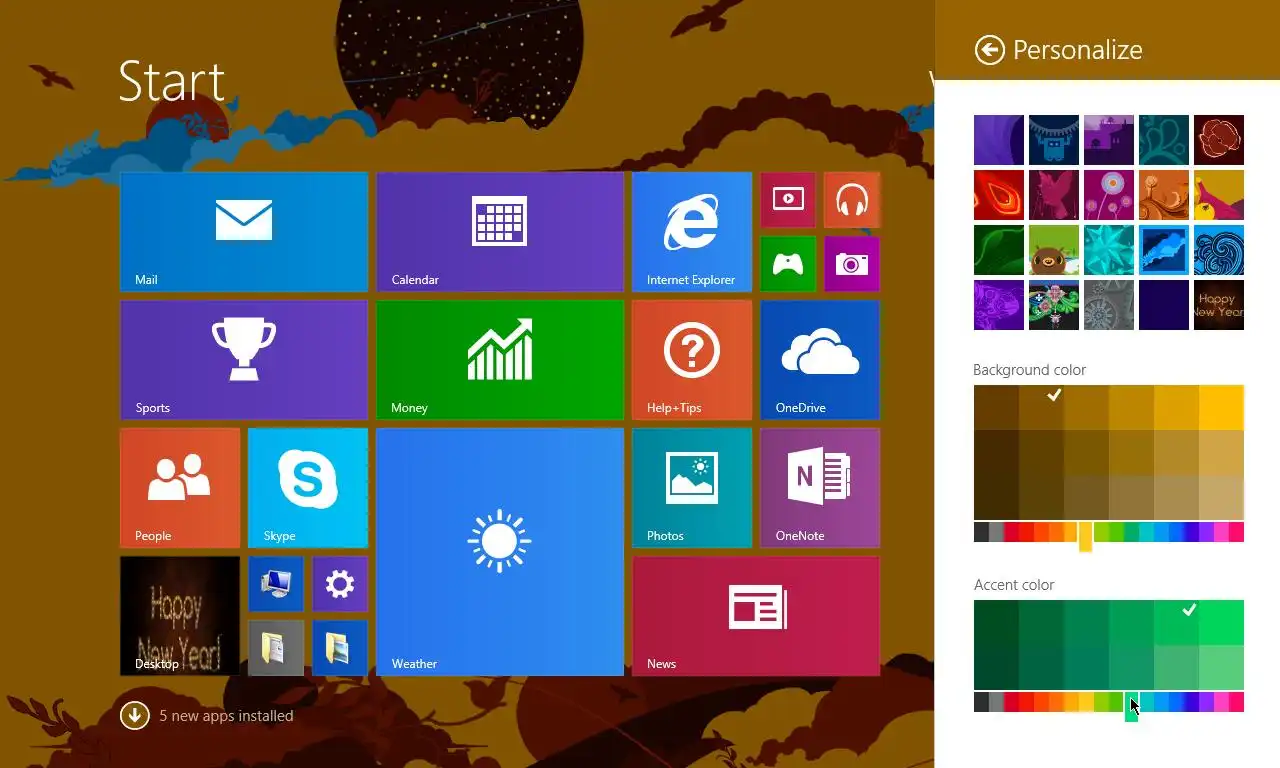Choose the solid dark navy background
1280x768 pixels.
coord(1164,305)
